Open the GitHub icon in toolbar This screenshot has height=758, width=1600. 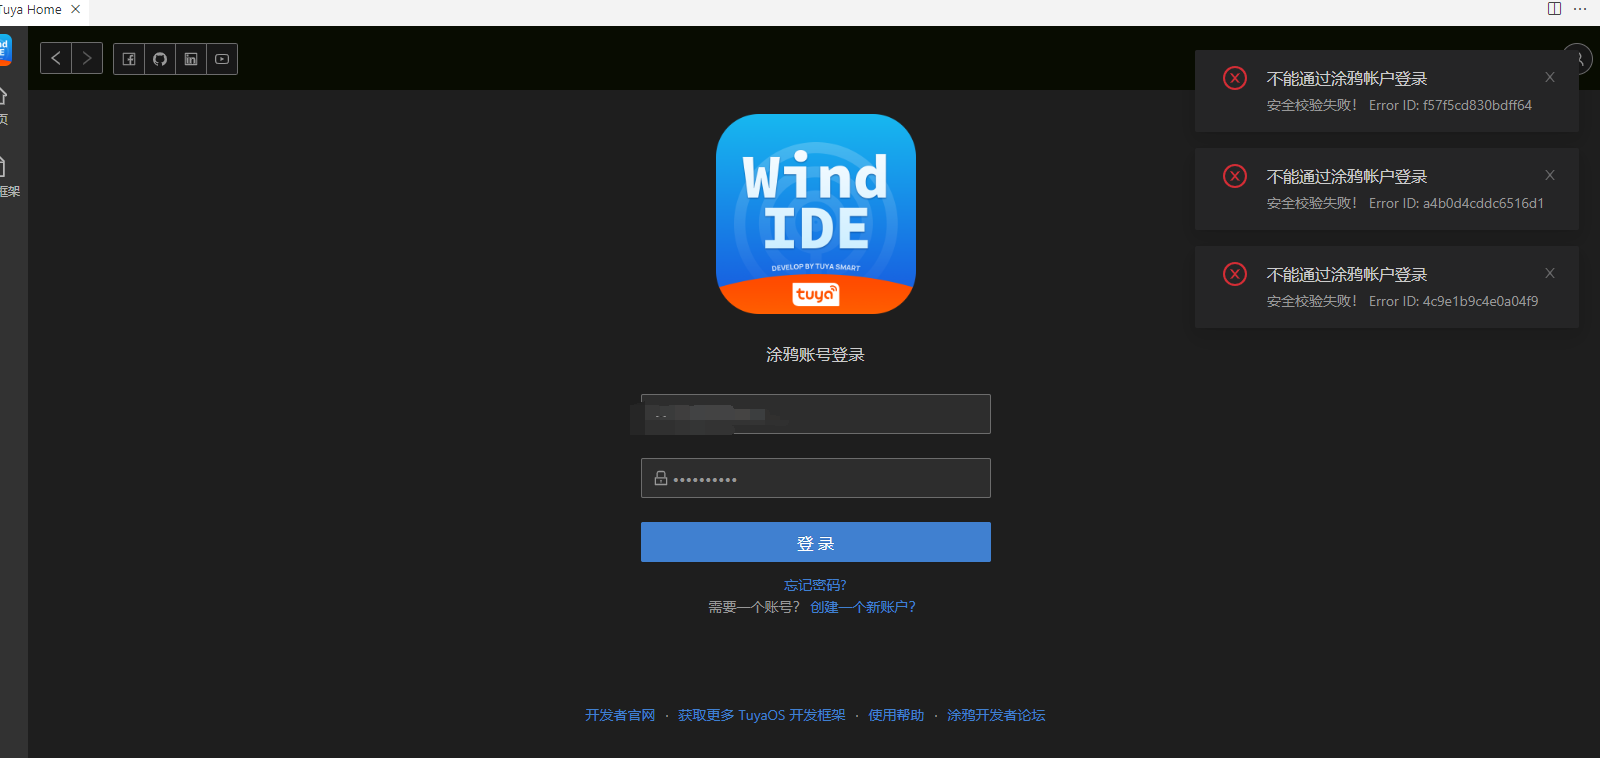click(x=160, y=59)
